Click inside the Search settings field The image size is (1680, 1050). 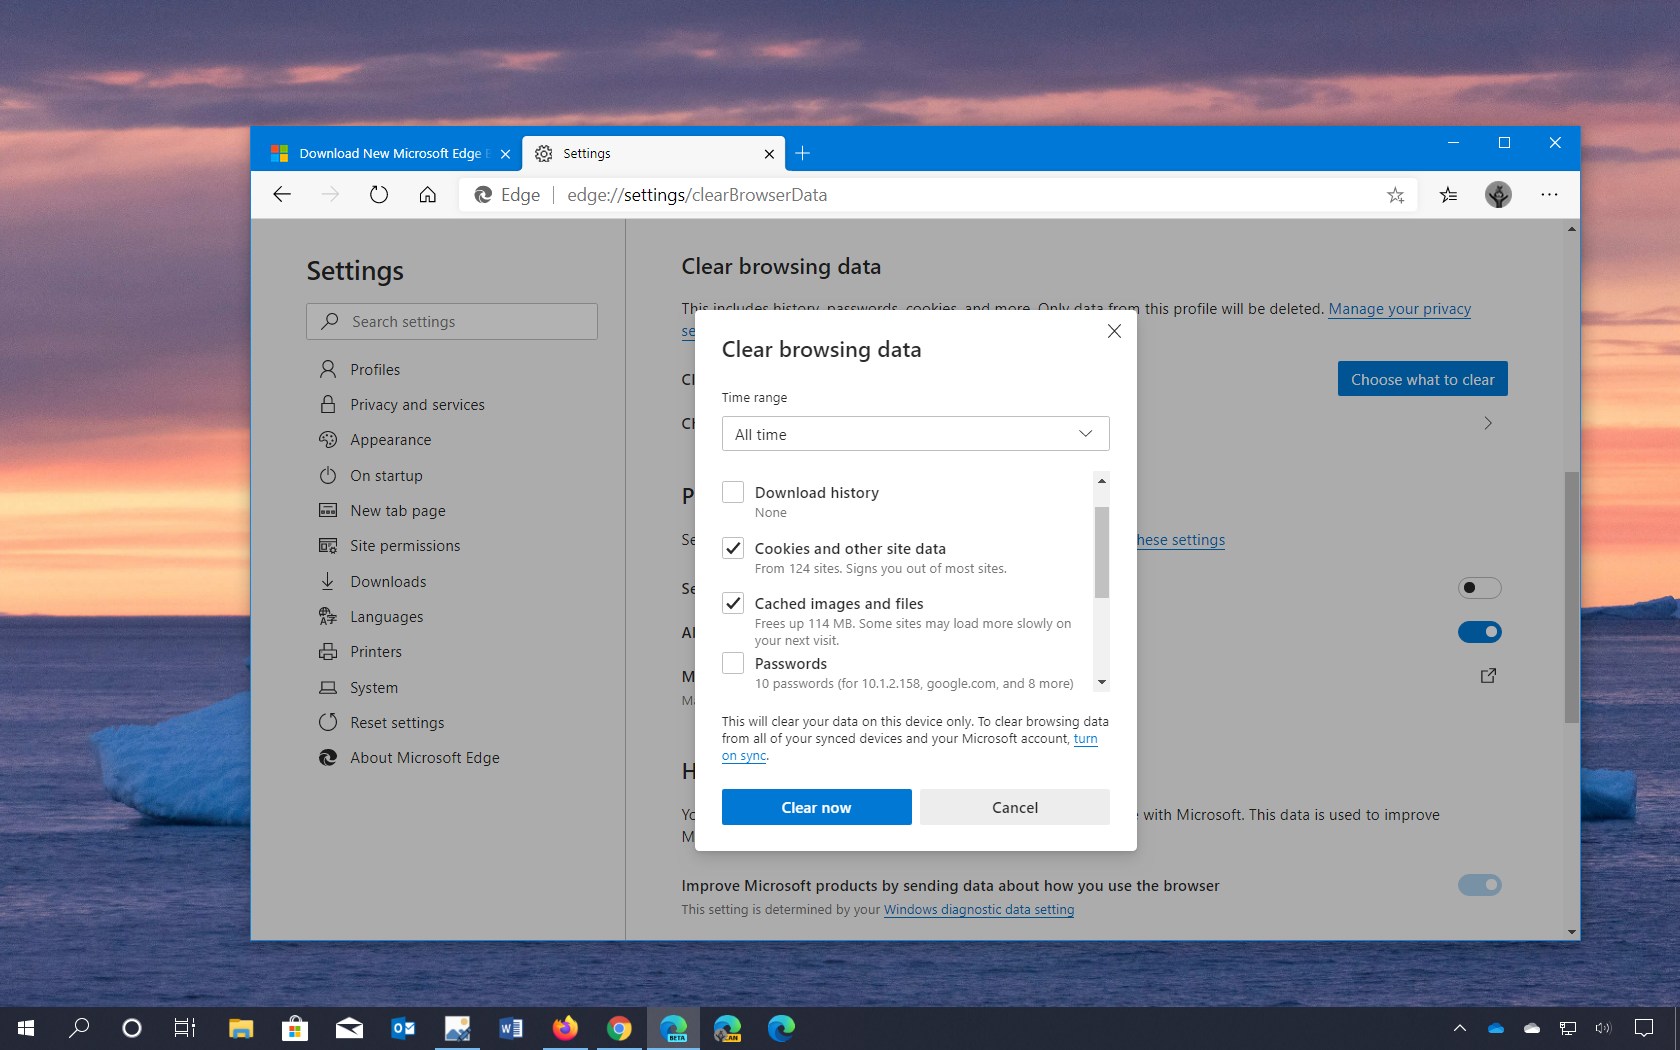(x=451, y=321)
